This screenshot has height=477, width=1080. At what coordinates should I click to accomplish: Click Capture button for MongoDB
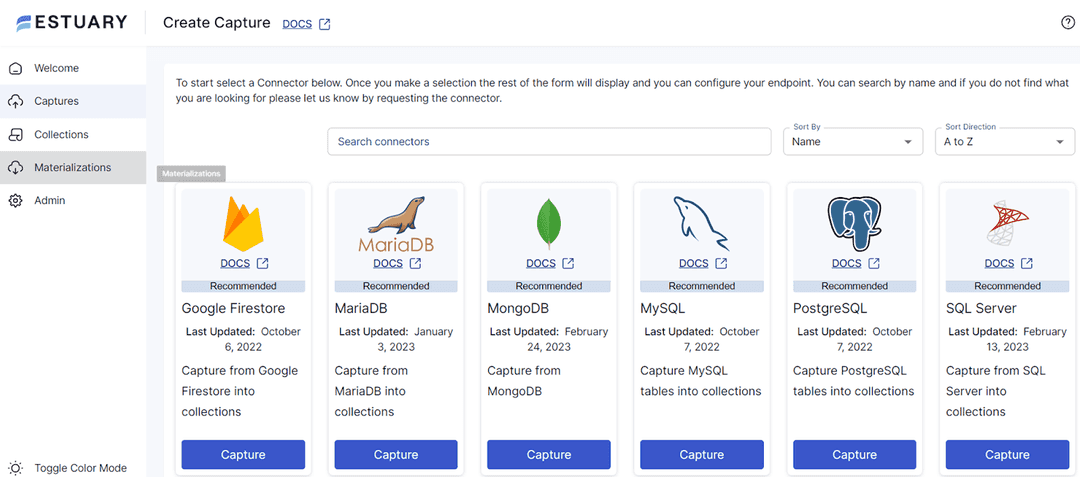tap(549, 454)
